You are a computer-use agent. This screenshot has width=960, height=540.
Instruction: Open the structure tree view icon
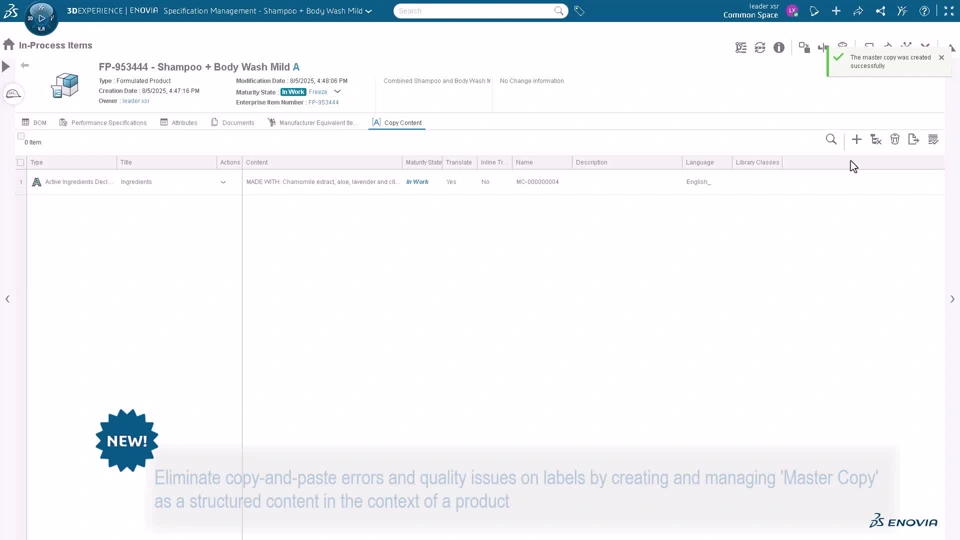click(x=741, y=48)
